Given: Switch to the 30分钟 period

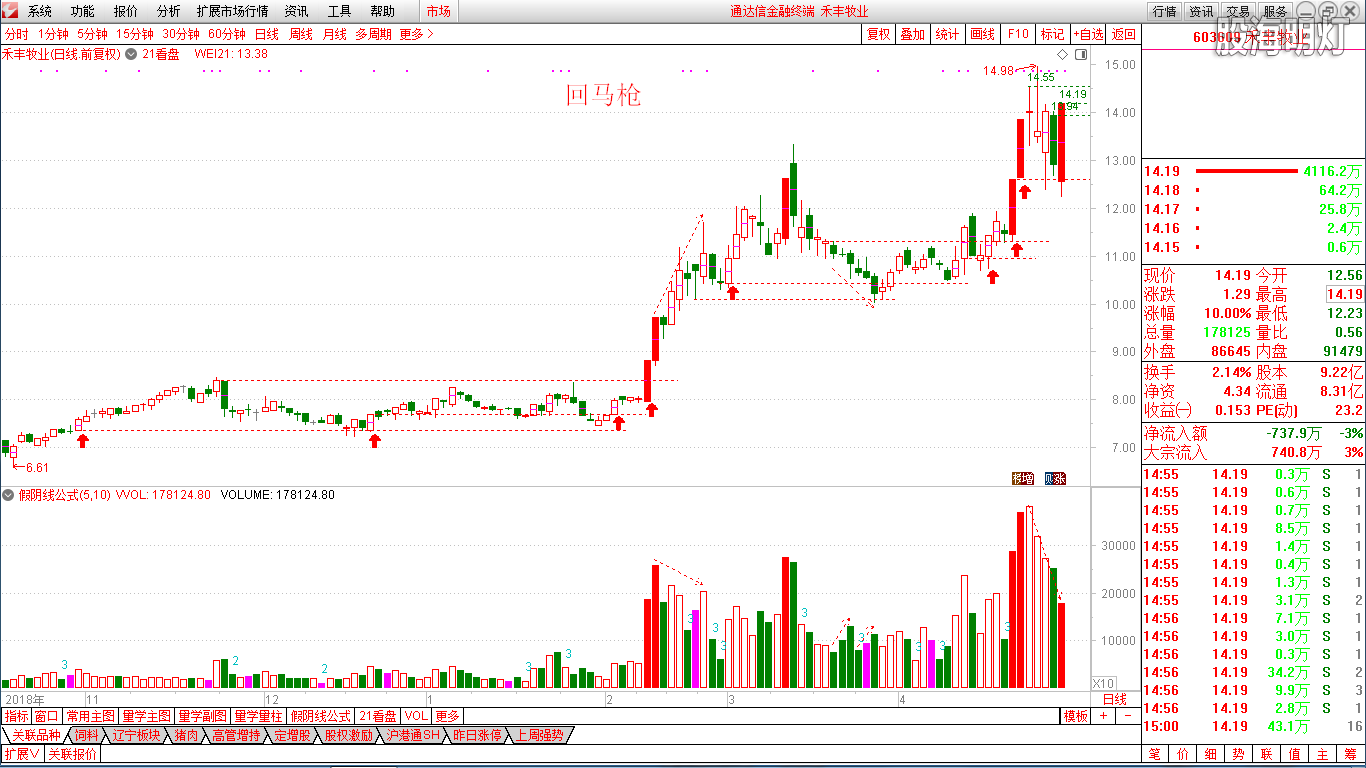Looking at the screenshot, I should [181, 34].
